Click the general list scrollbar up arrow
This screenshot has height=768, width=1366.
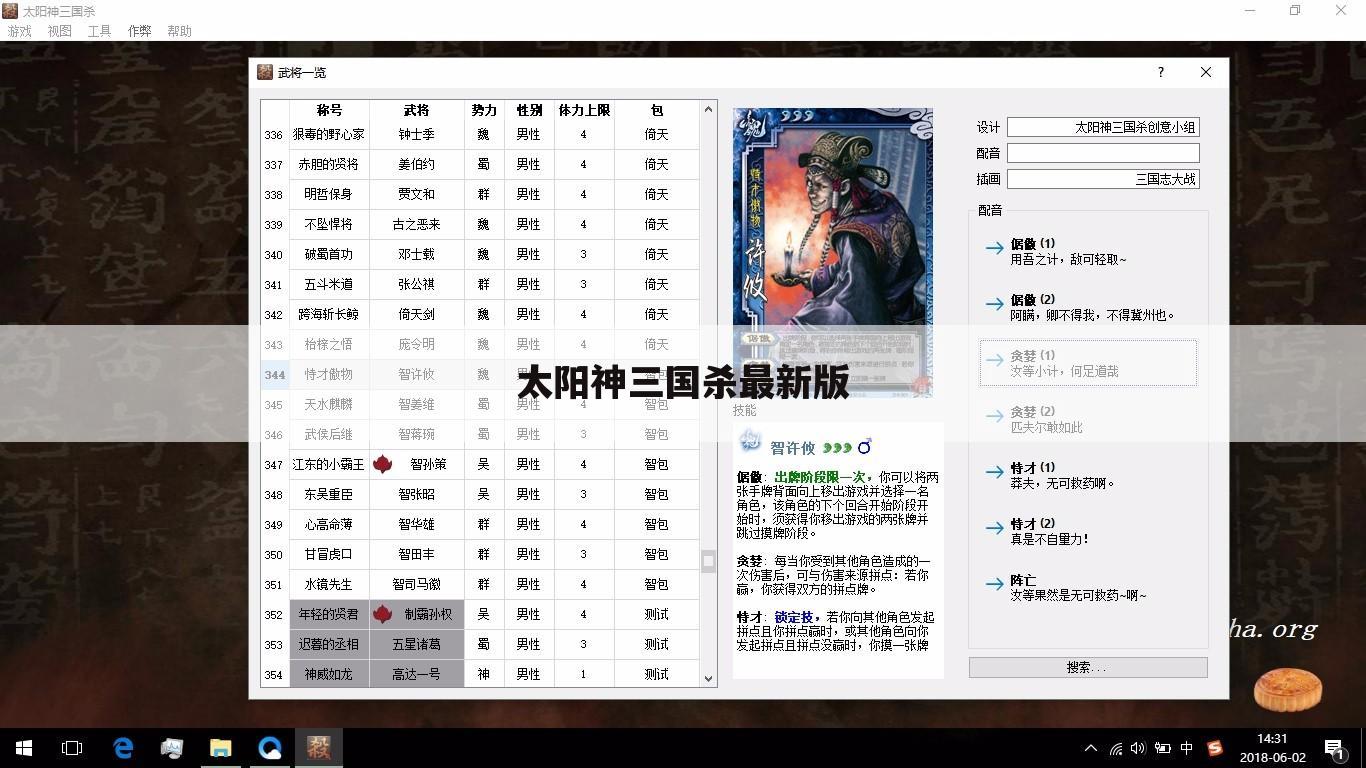[708, 108]
